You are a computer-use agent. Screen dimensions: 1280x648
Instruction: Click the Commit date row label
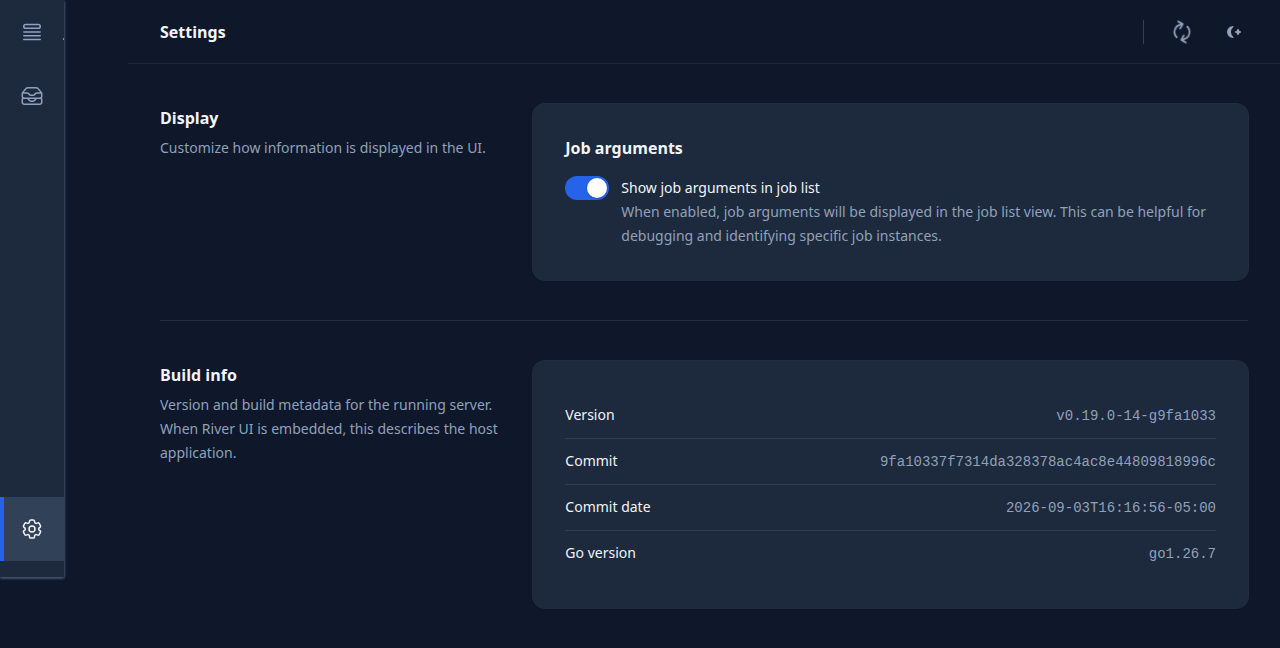pyautogui.click(x=608, y=507)
